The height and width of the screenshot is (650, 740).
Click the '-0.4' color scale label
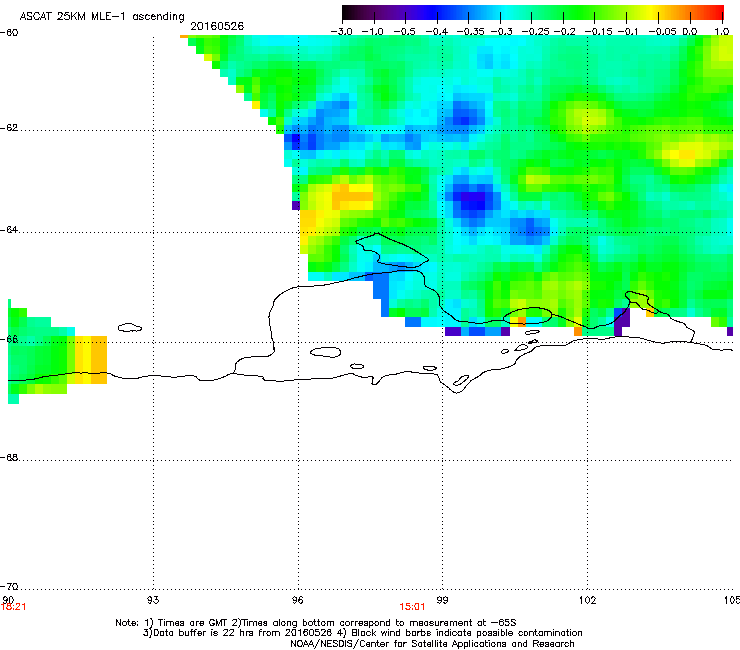point(437,32)
